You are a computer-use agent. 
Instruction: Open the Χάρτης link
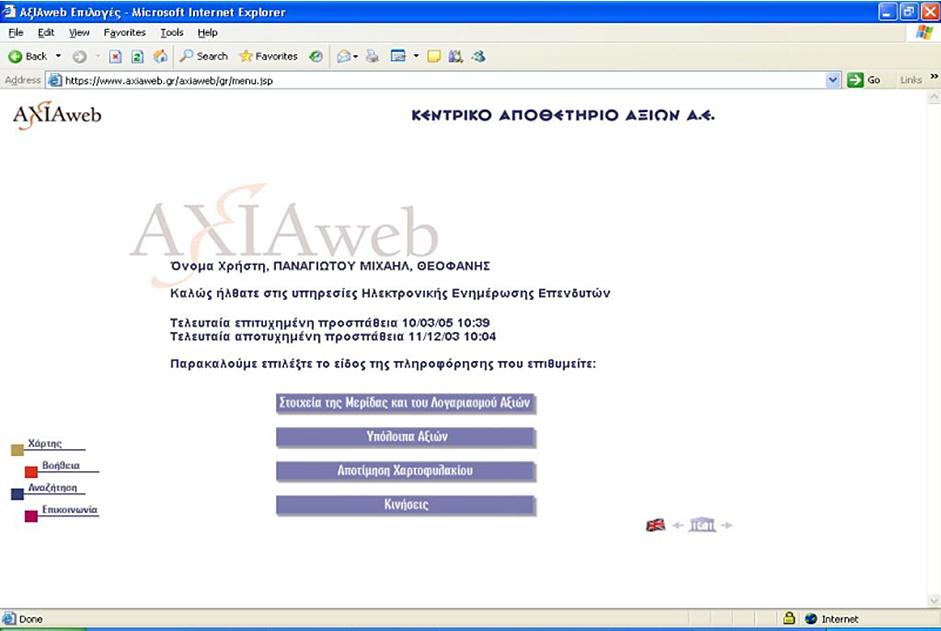tap(44, 443)
